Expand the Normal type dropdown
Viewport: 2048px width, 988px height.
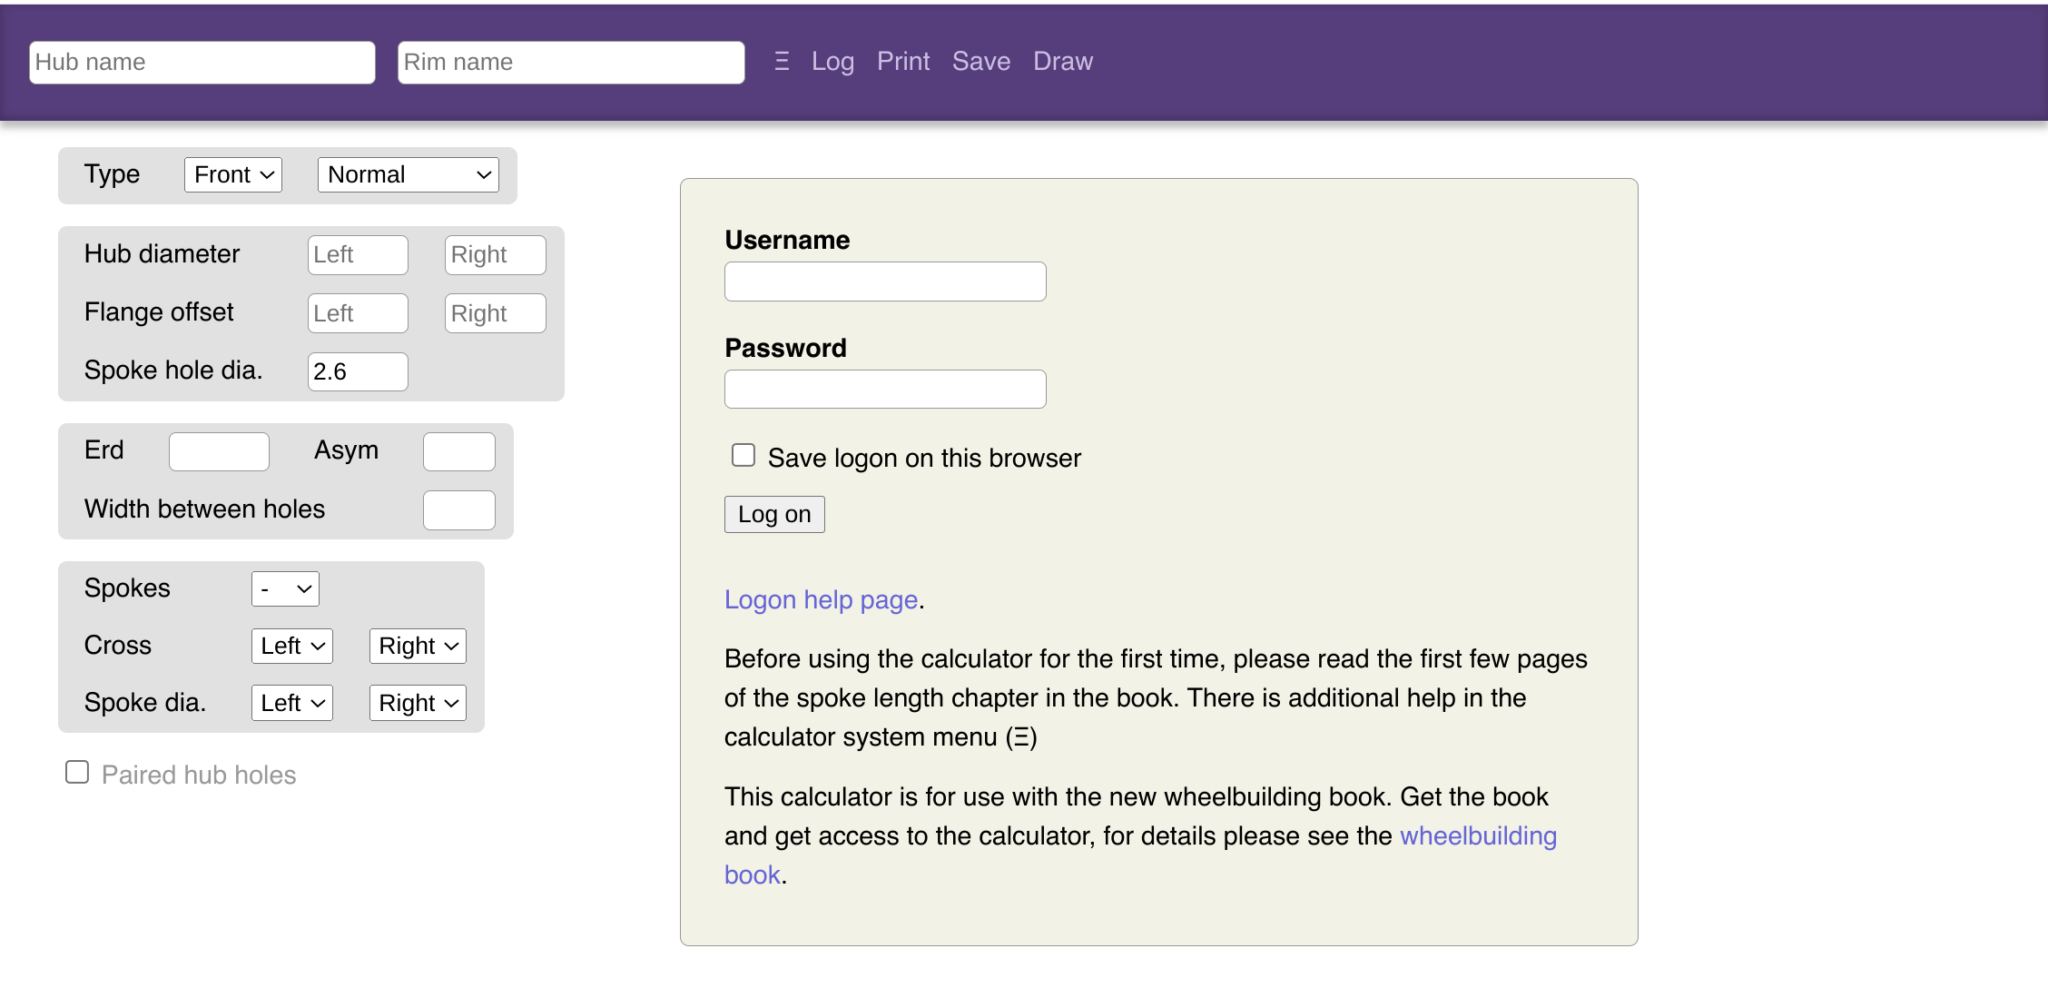point(408,175)
